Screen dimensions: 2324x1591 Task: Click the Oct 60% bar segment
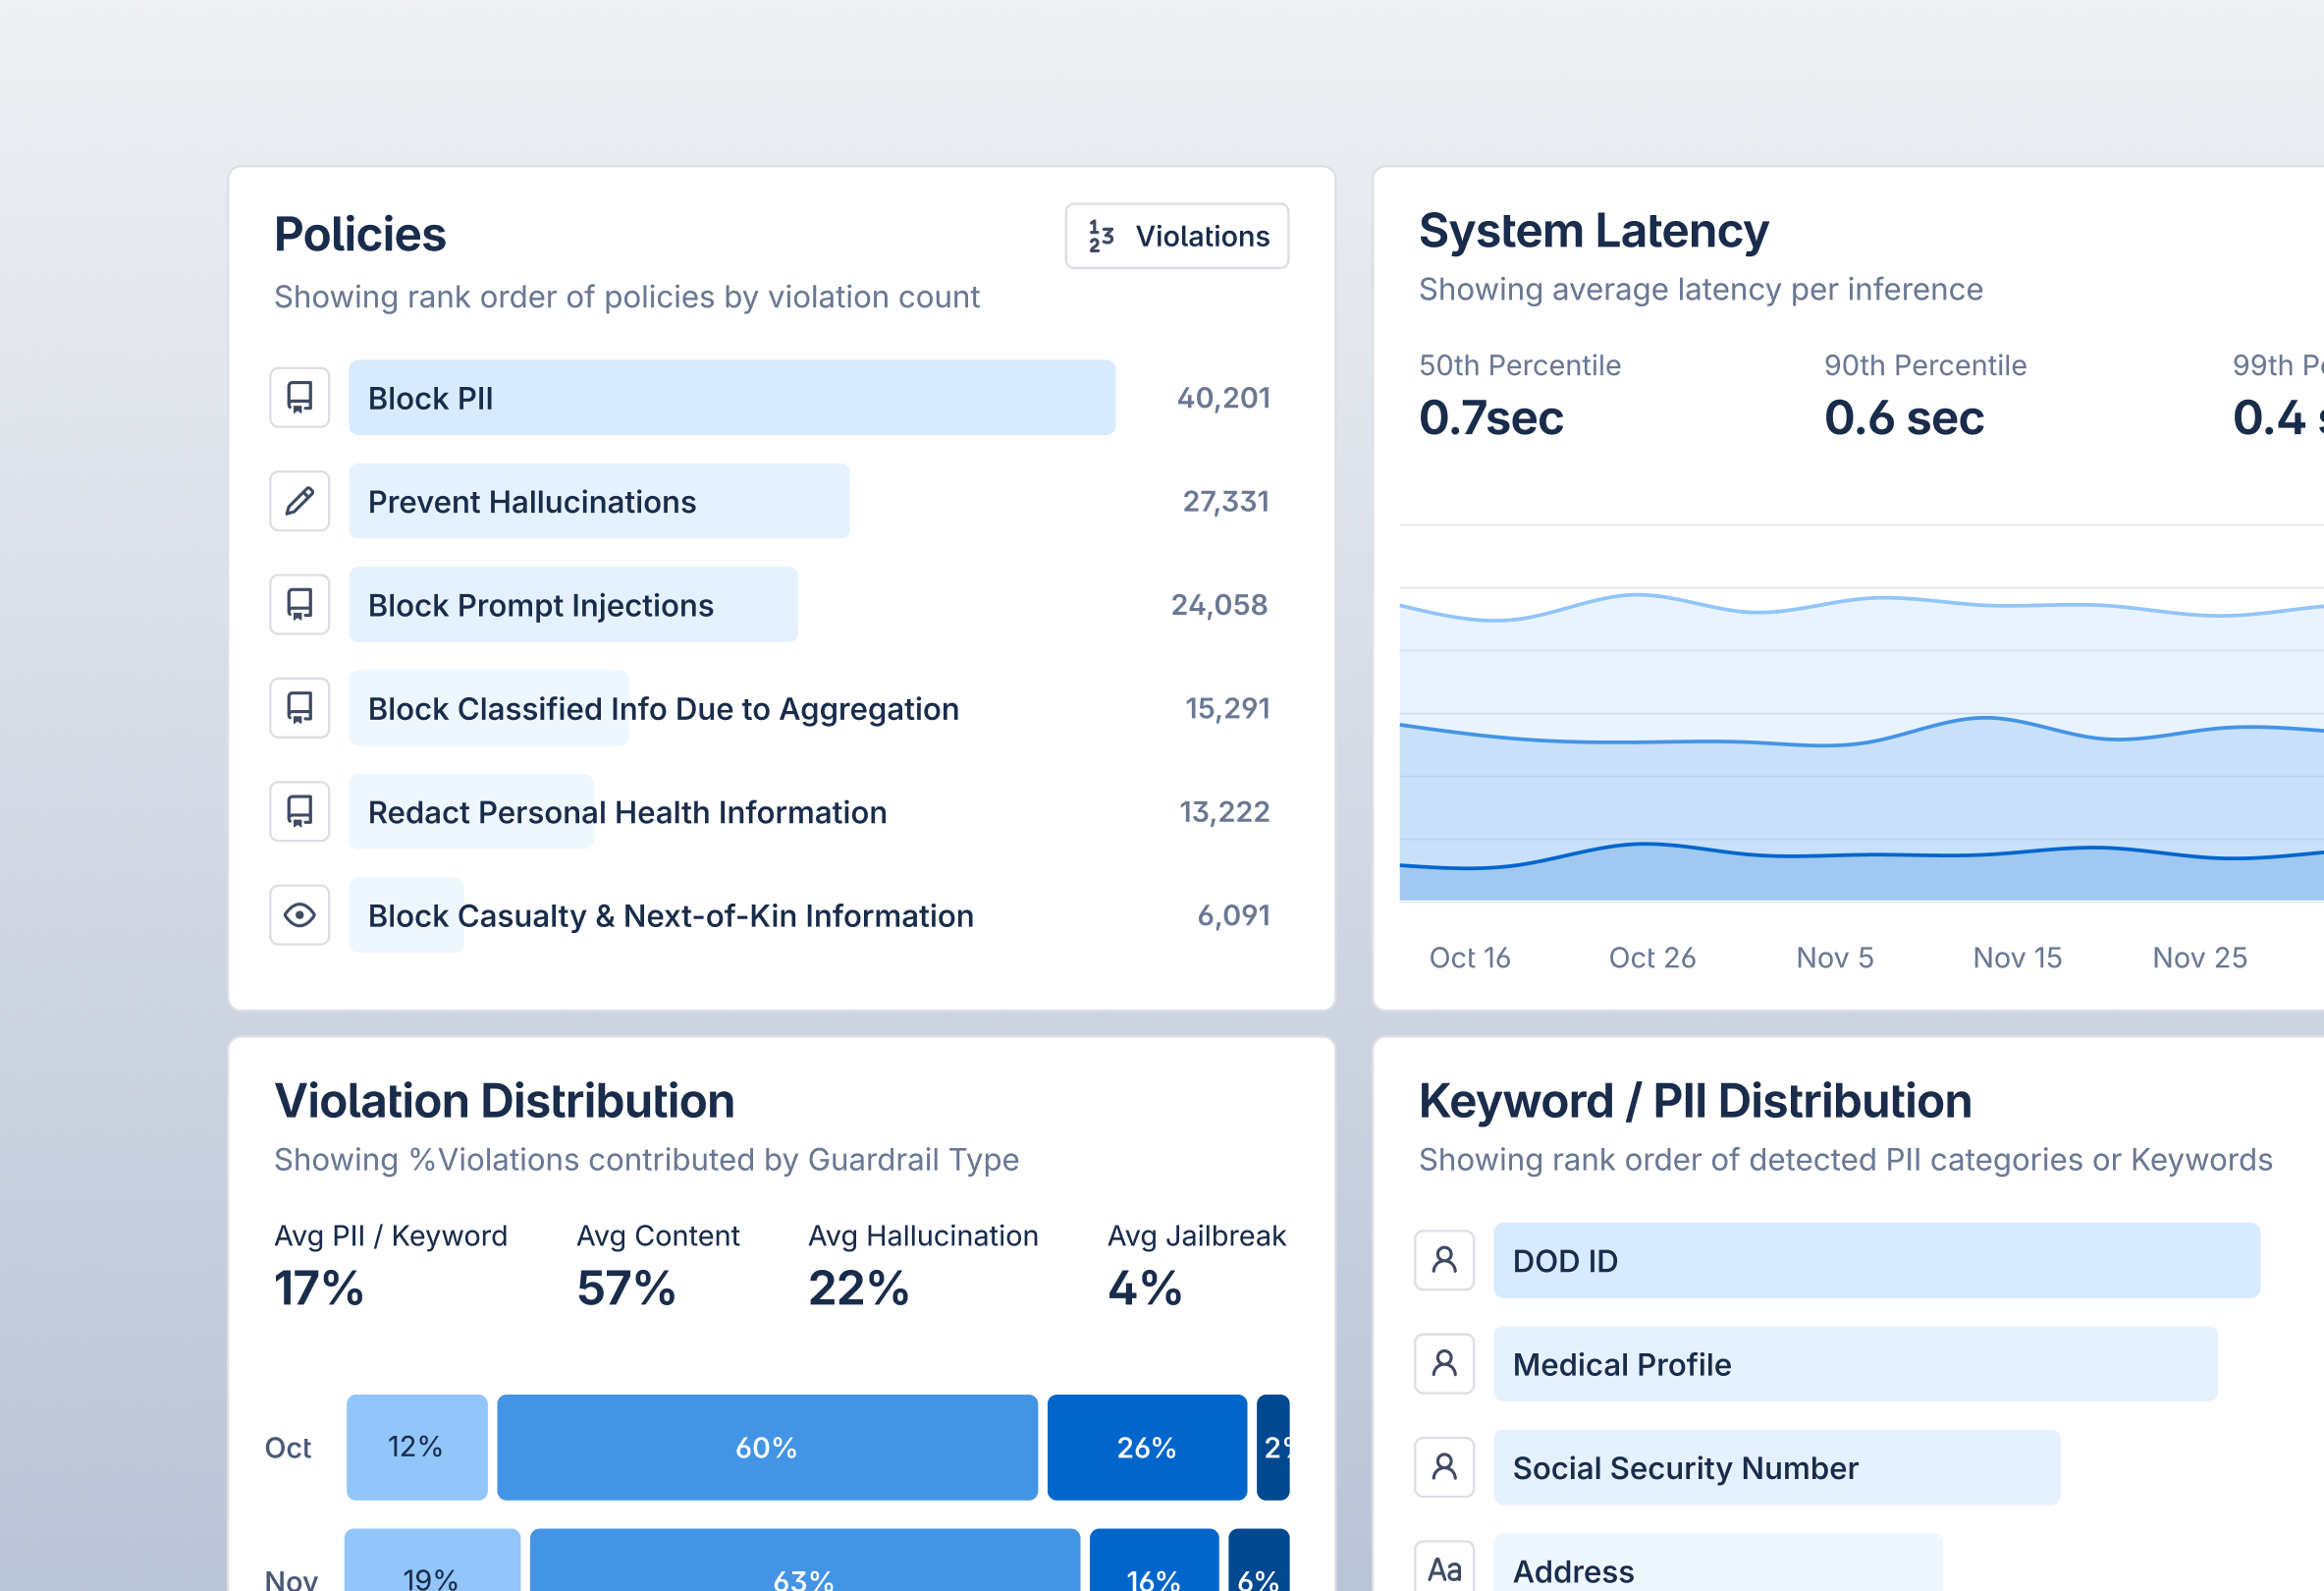[767, 1447]
